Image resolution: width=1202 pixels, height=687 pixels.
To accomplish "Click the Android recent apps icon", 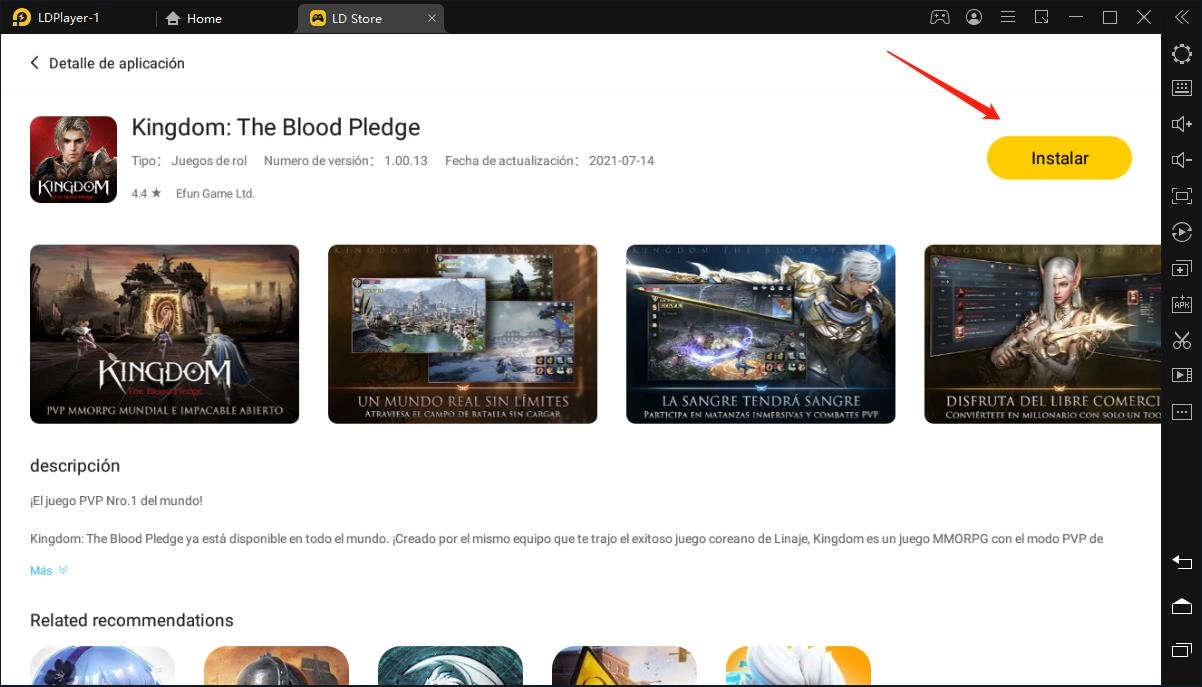I will click(1181, 650).
